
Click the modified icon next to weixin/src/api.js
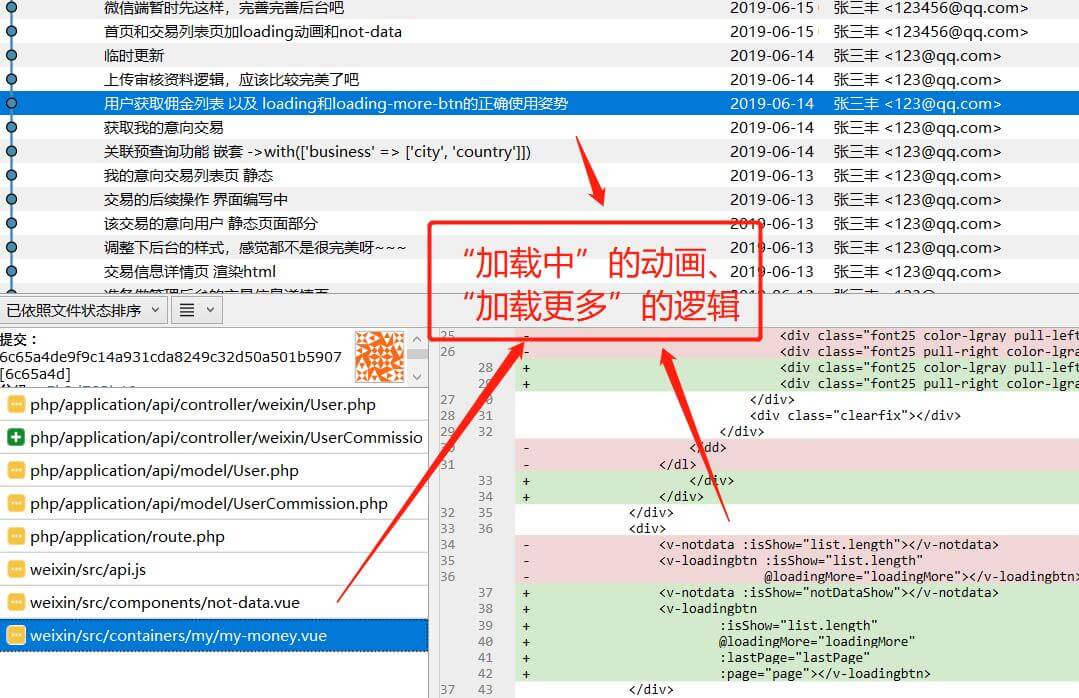coord(16,570)
